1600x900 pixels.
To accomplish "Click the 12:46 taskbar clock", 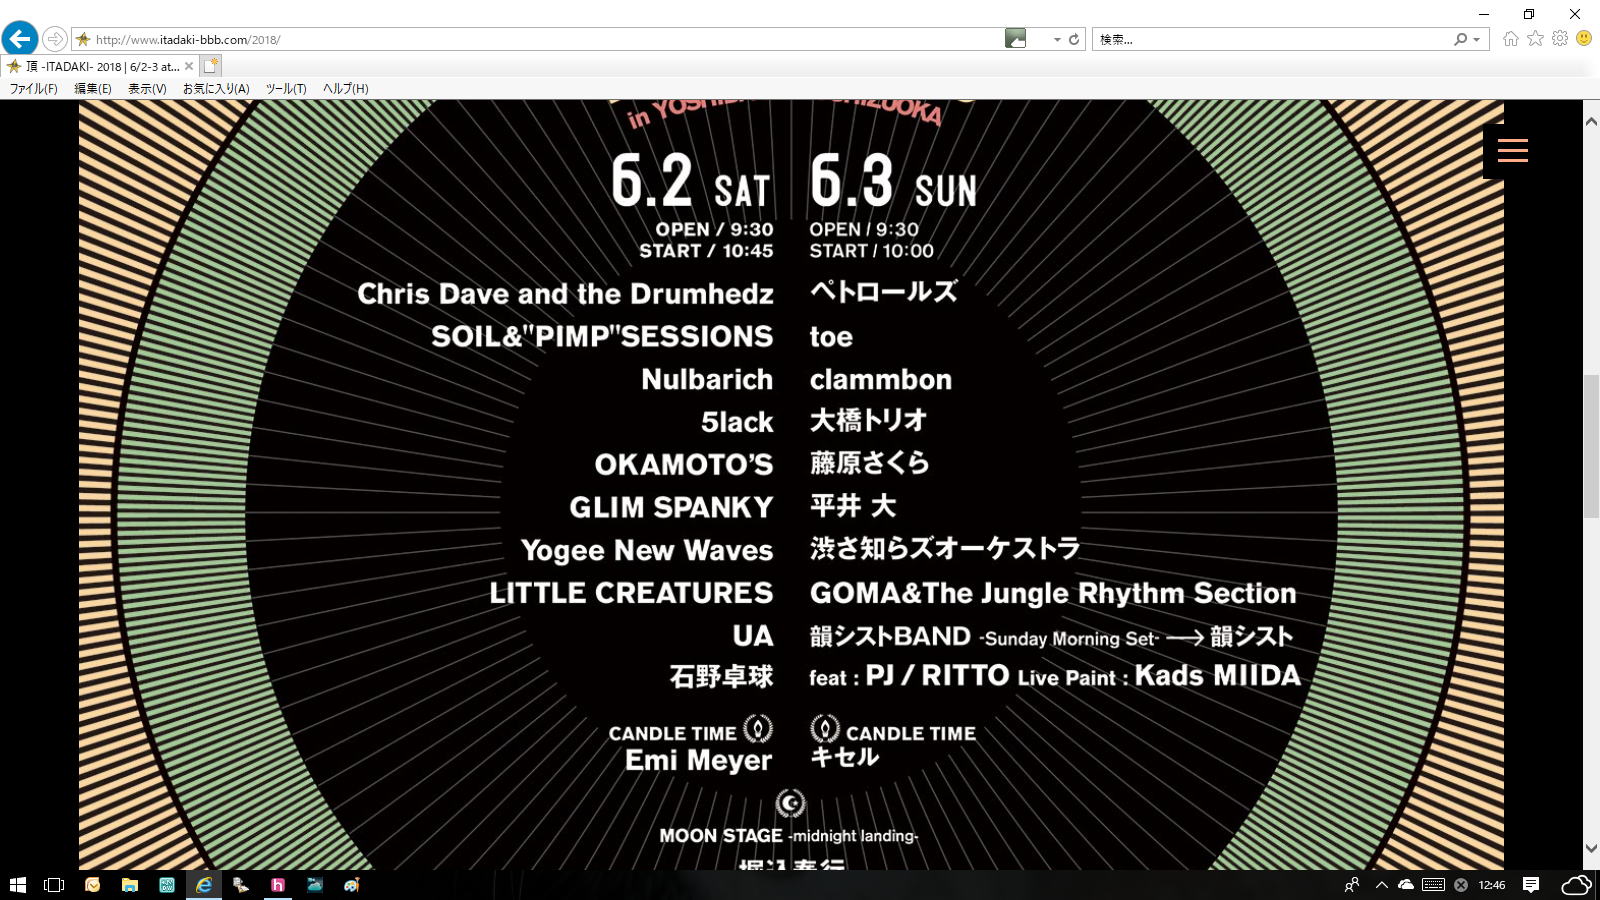I will pyautogui.click(x=1492, y=885).
